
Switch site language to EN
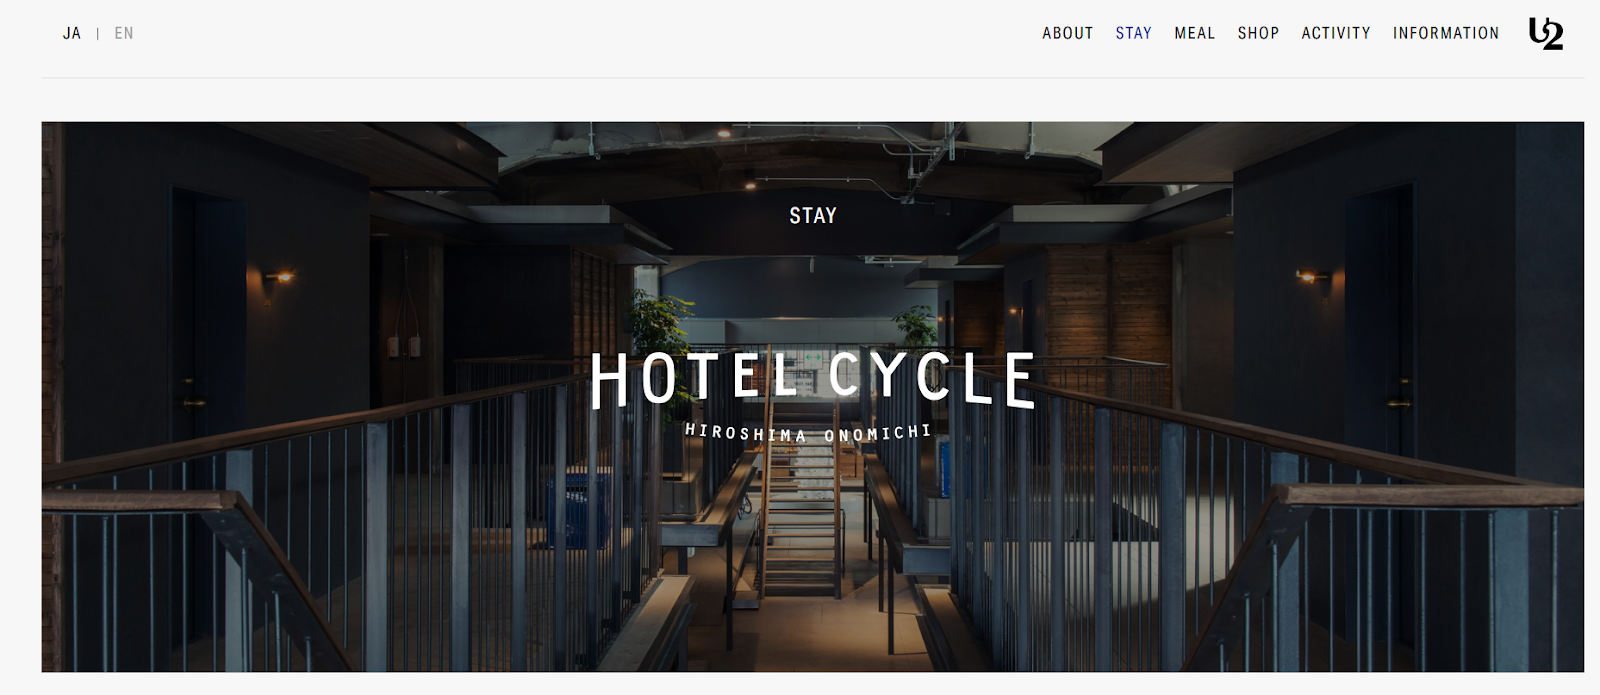[x=124, y=33]
